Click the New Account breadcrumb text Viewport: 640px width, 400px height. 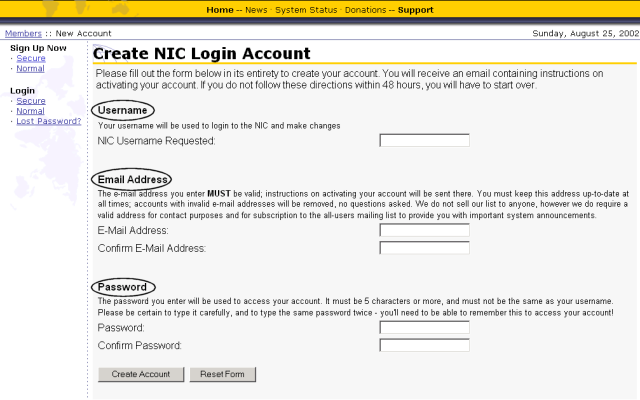pyautogui.click(x=84, y=33)
